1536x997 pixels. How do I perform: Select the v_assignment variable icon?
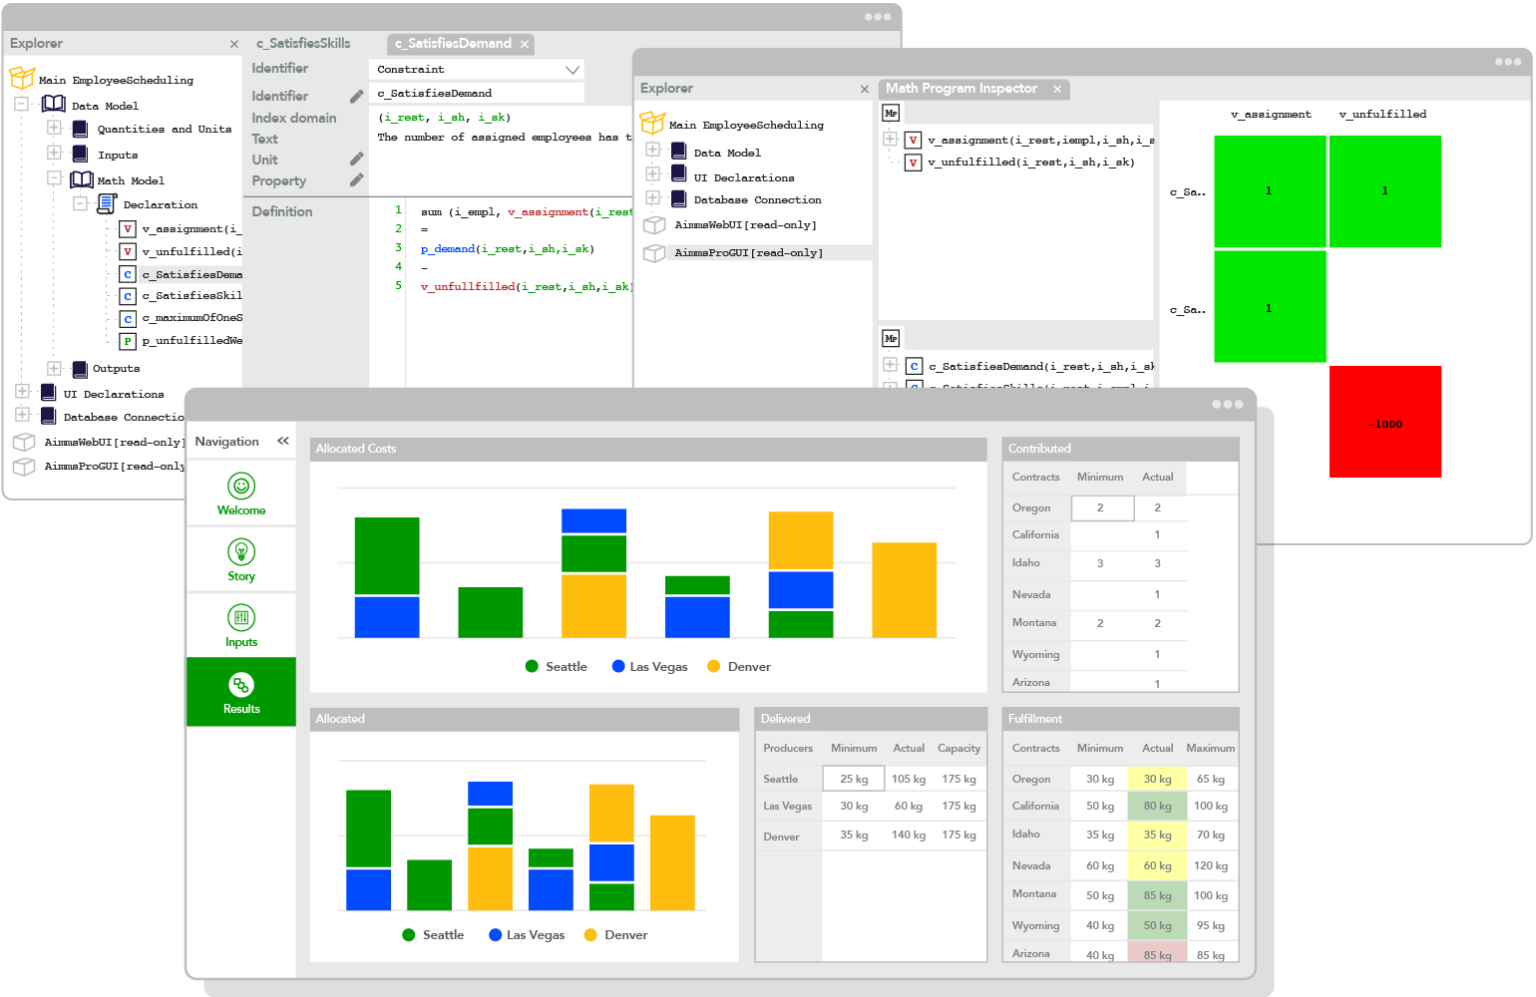127,228
